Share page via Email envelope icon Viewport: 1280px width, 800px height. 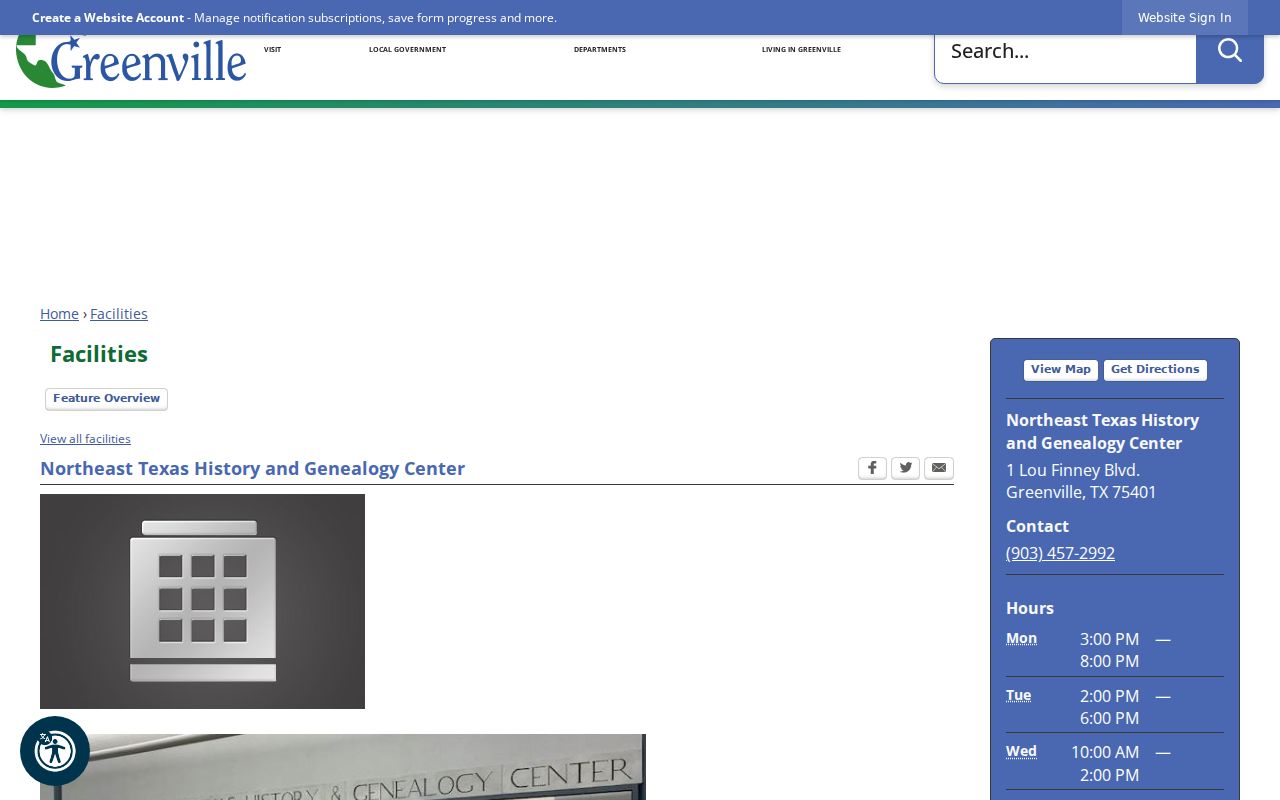(x=939, y=468)
